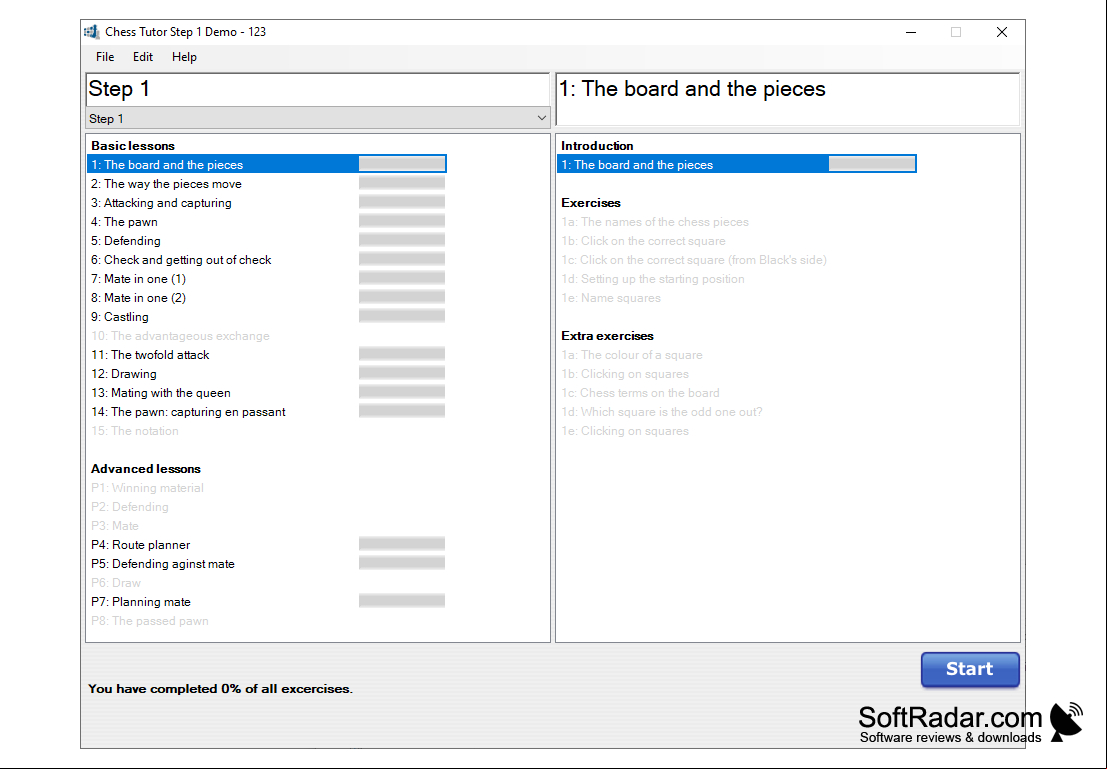Select lesson 12: Drawing
Image resolution: width=1107 pixels, height=769 pixels.
point(124,374)
